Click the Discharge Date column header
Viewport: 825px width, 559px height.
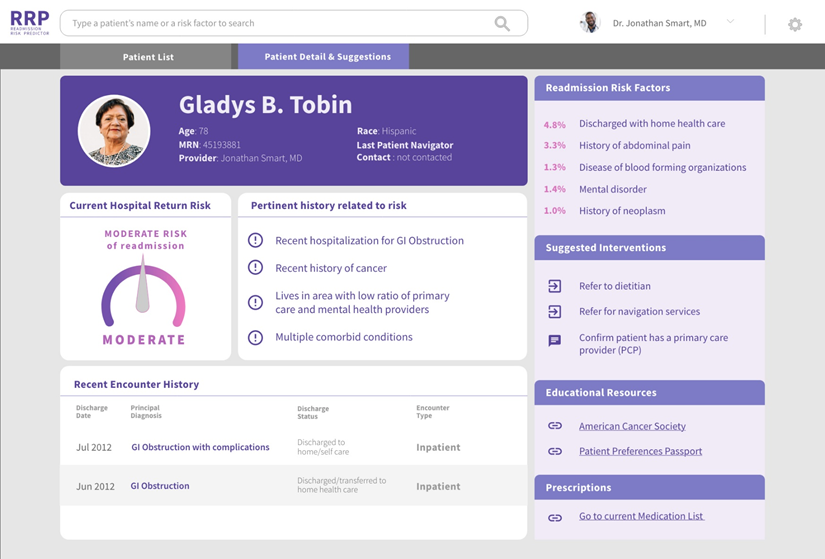click(92, 412)
